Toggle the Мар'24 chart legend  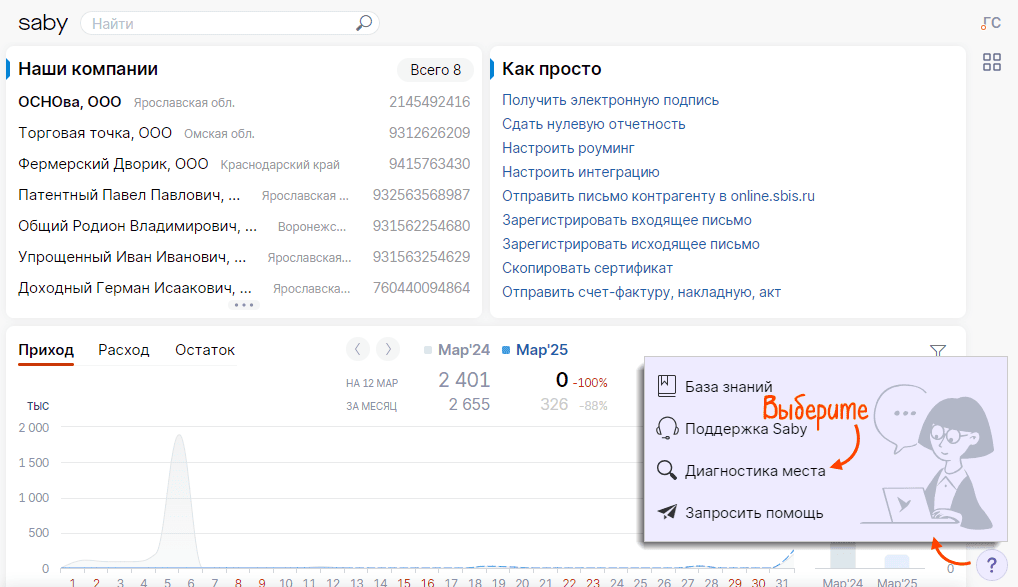pyautogui.click(x=457, y=350)
